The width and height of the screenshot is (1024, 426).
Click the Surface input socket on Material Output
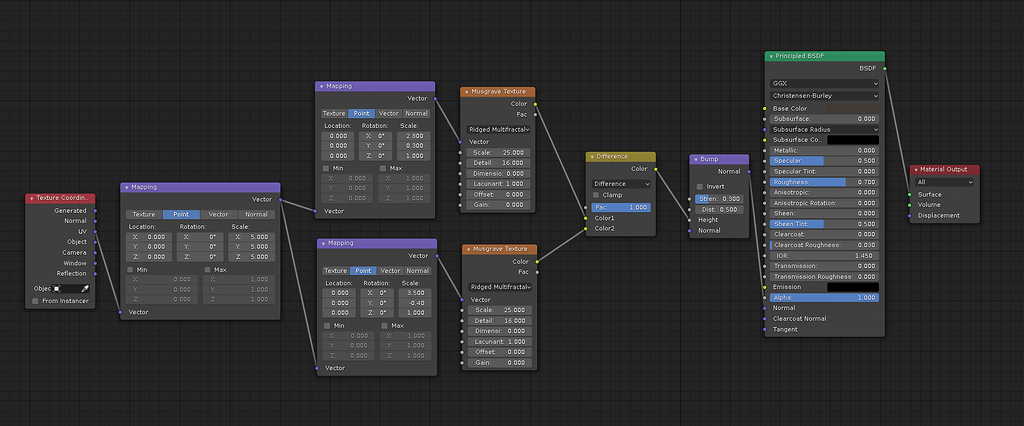click(910, 195)
